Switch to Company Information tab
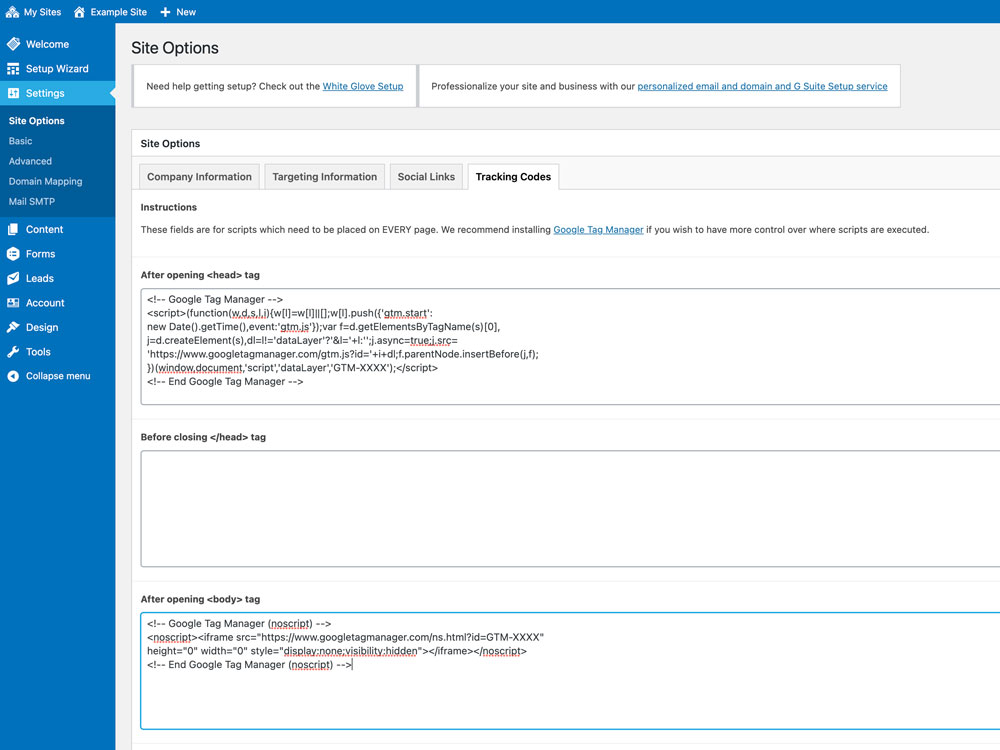This screenshot has width=1000, height=750. coord(199,177)
